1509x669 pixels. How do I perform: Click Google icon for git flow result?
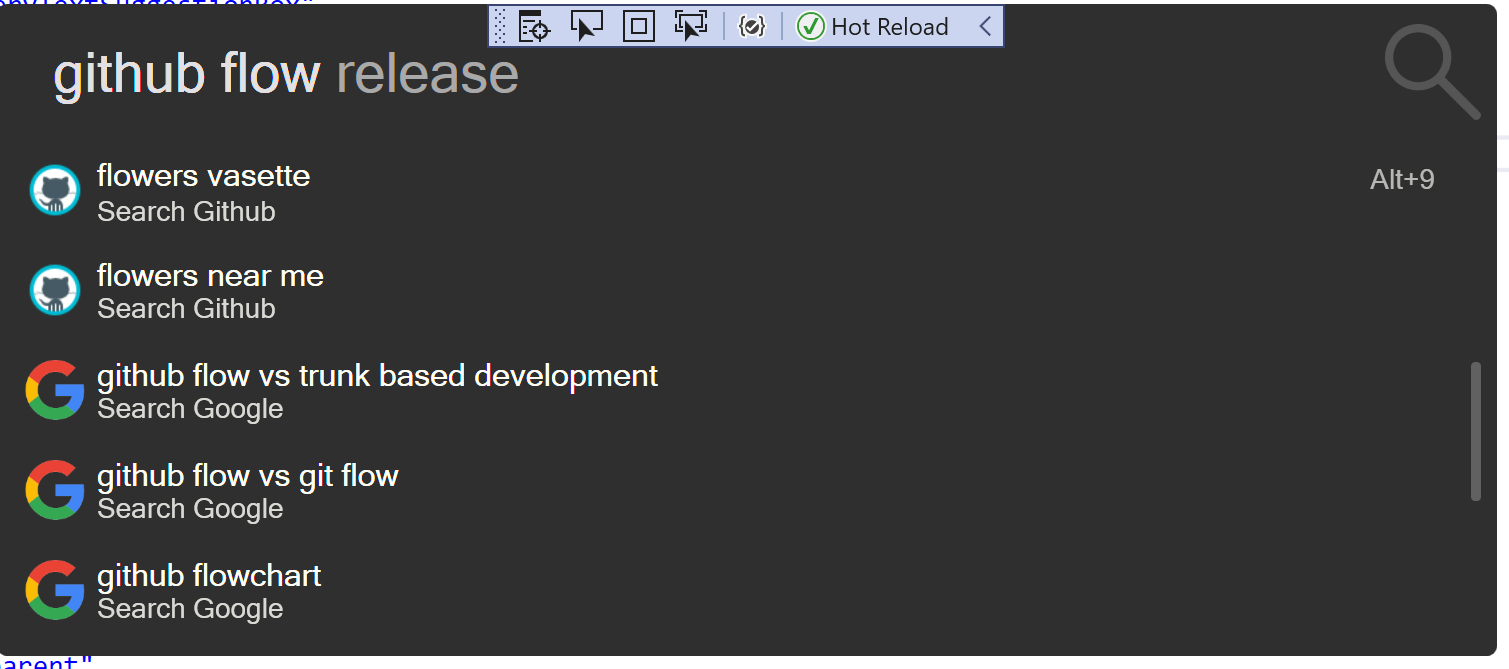click(55, 490)
